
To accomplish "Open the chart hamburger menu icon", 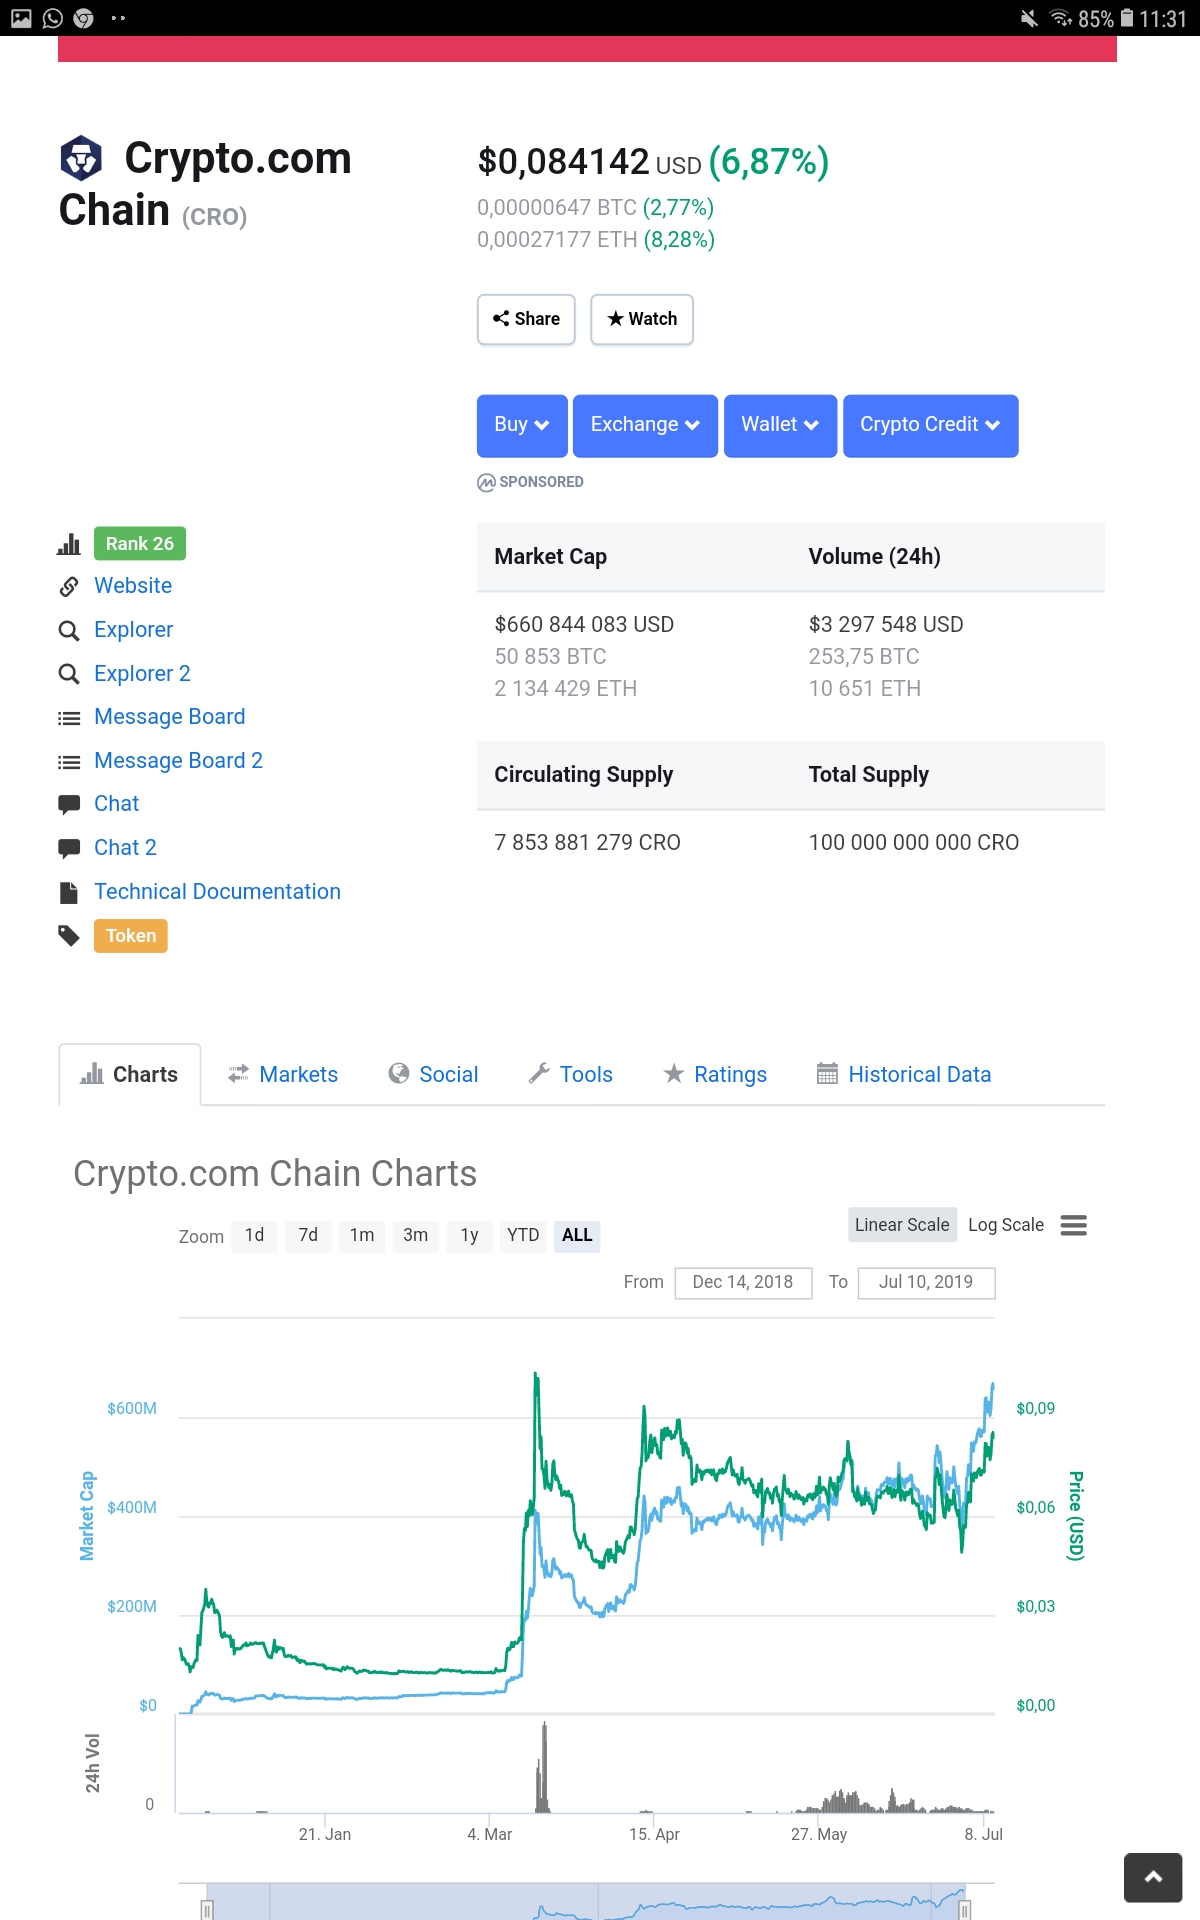I will pyautogui.click(x=1073, y=1225).
